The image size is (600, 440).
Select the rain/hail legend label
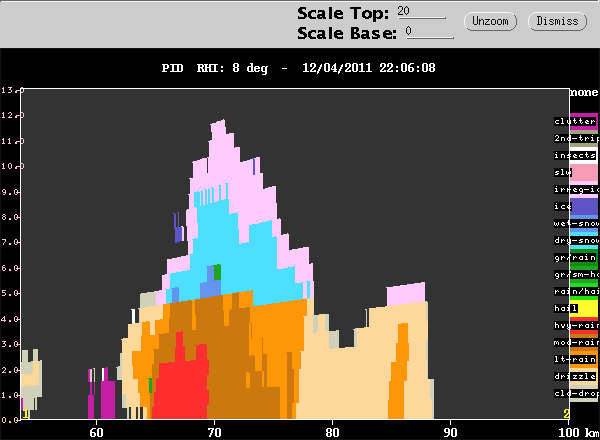pos(576,292)
